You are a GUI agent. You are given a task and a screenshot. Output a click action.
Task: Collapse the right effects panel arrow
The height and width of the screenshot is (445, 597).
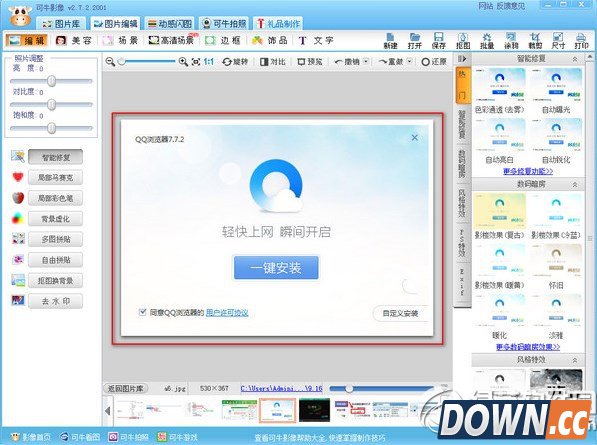point(462,59)
